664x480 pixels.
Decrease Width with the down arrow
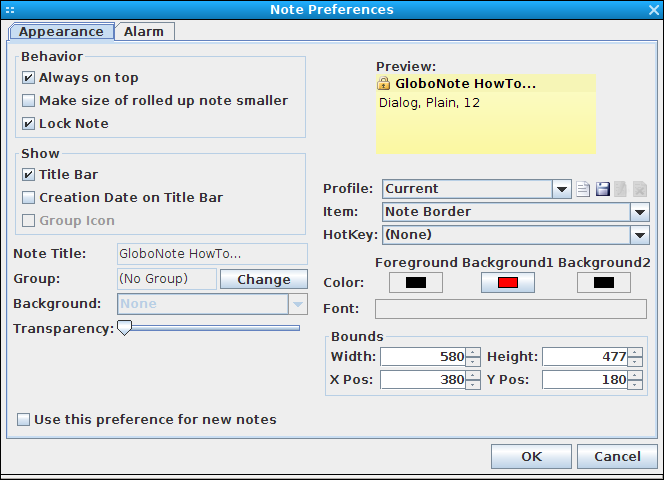(x=473, y=361)
